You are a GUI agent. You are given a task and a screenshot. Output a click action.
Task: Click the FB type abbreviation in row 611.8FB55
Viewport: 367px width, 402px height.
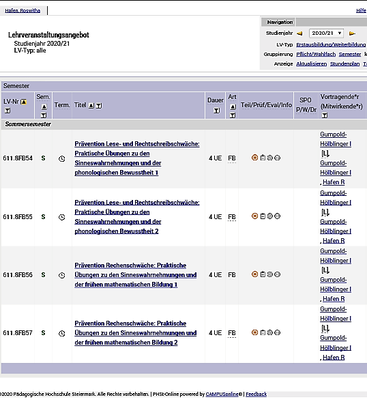[232, 217]
